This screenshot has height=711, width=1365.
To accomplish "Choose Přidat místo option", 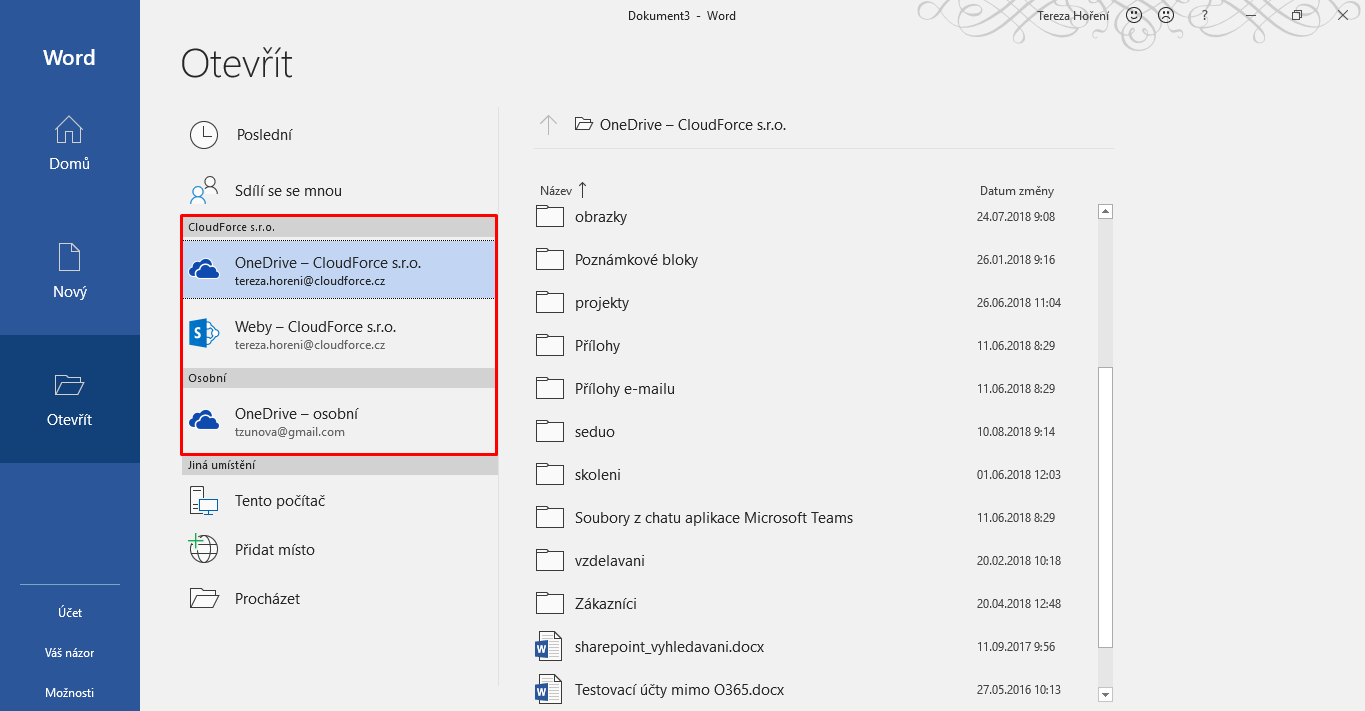I will (x=275, y=550).
